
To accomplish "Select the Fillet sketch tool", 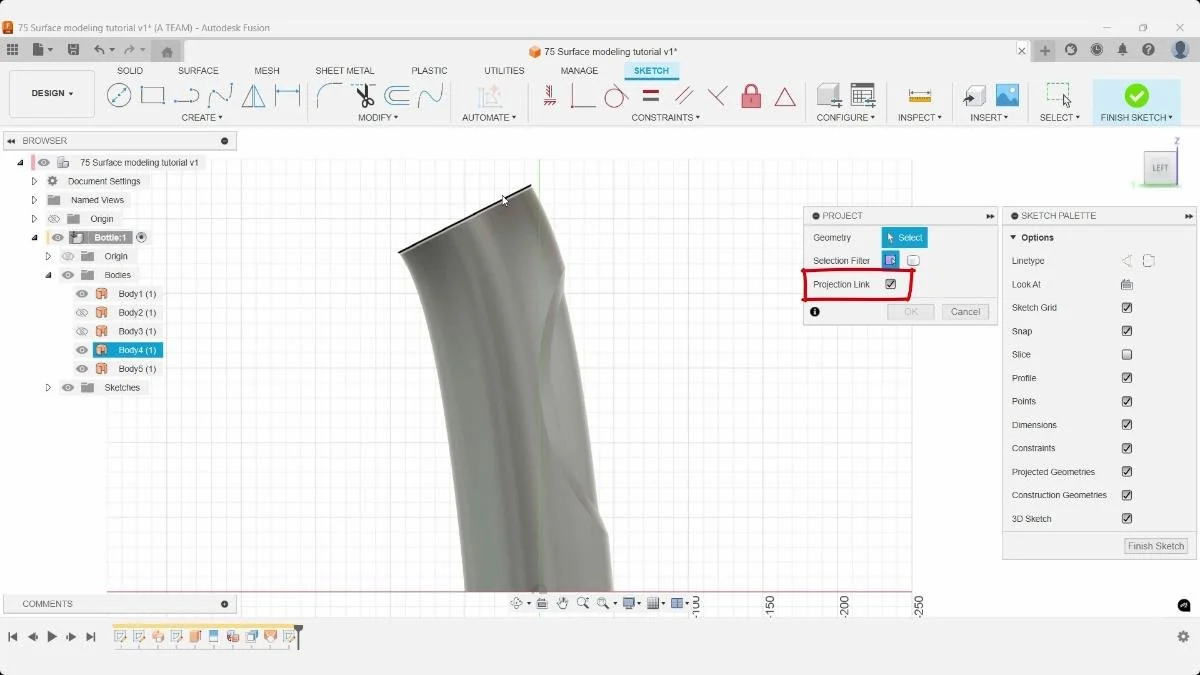I will (329, 95).
